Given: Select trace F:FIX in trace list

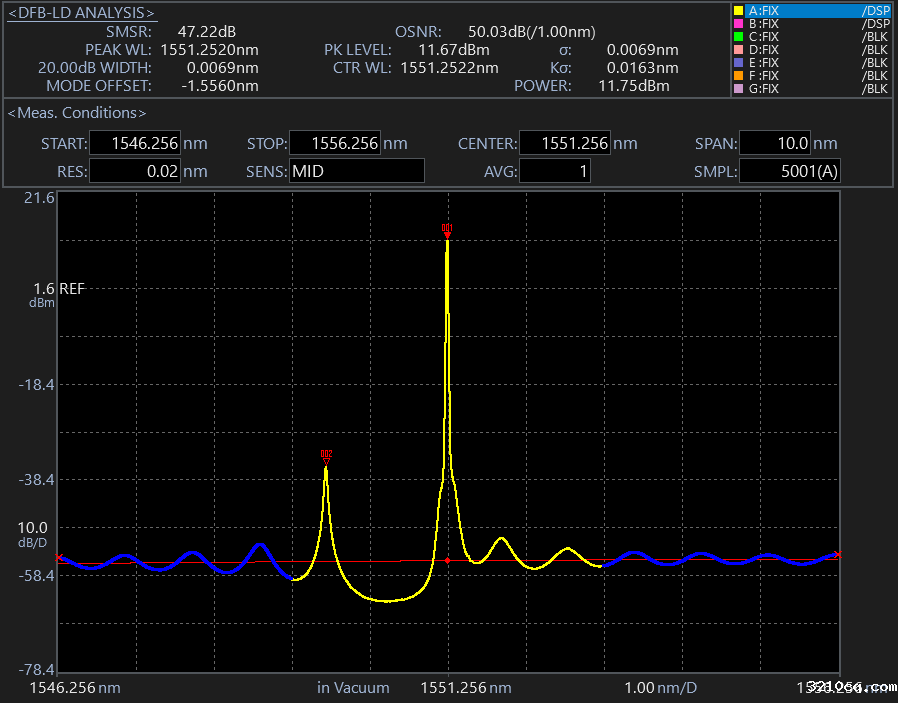Looking at the screenshot, I should tap(812, 76).
